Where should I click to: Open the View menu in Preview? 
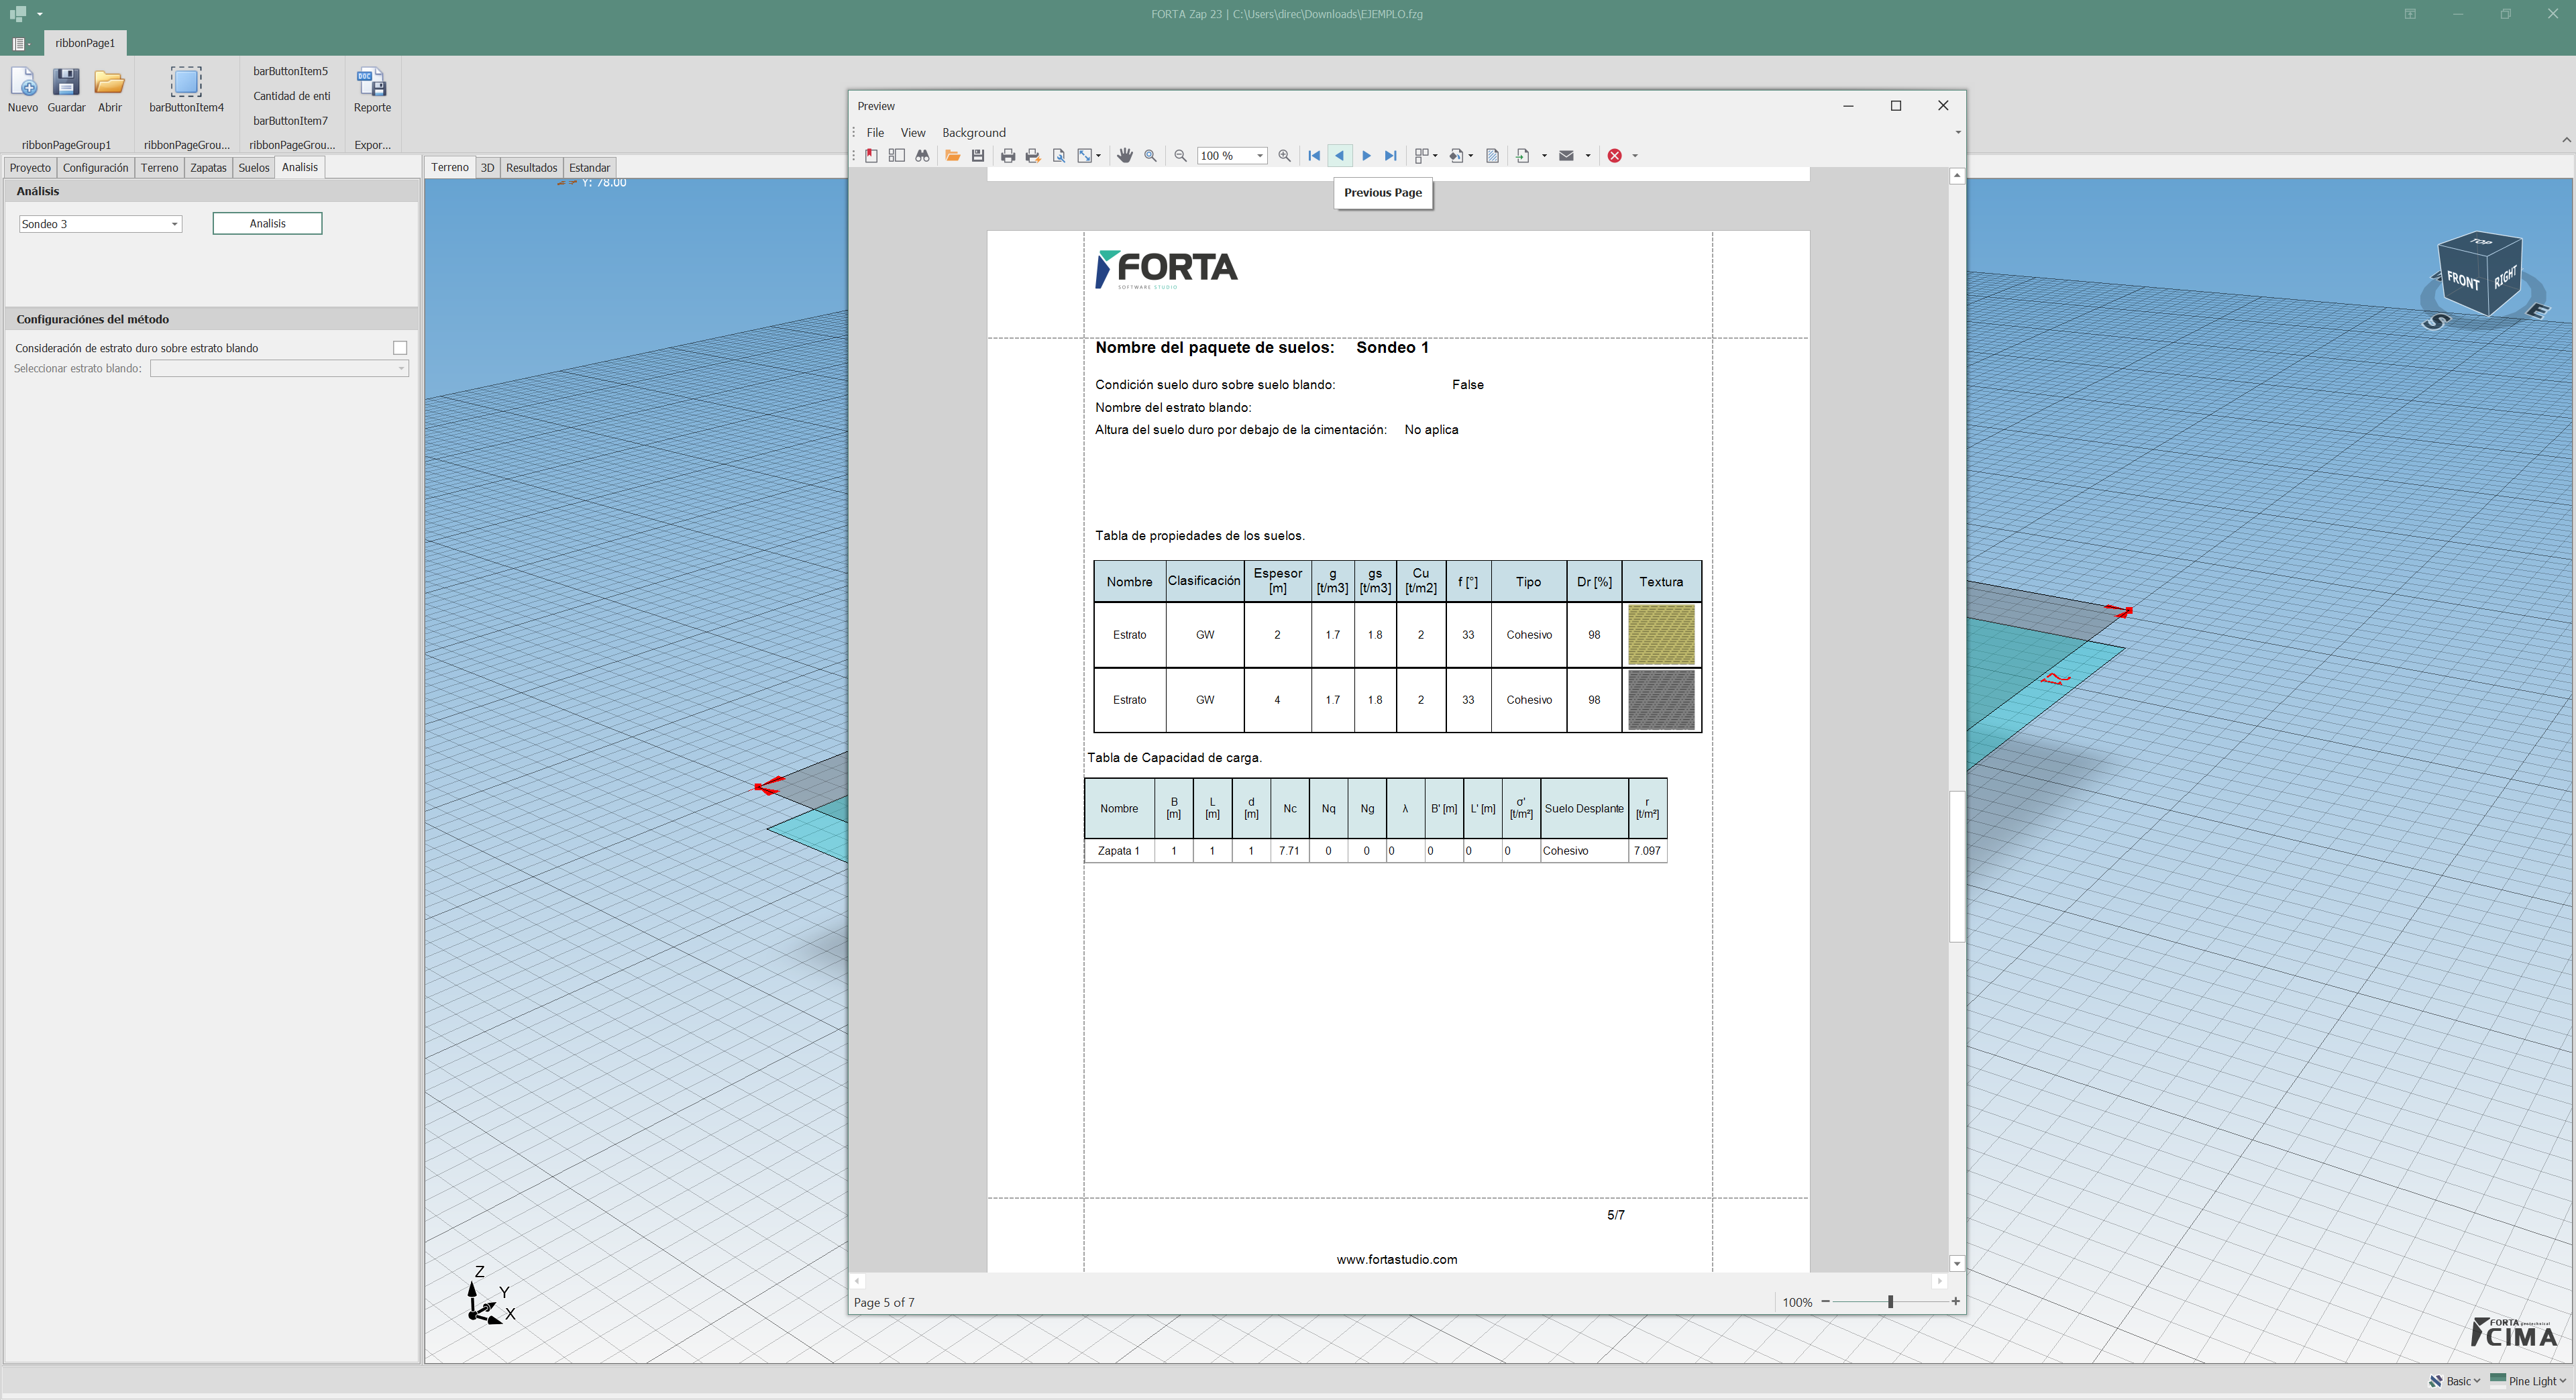pyautogui.click(x=913, y=133)
